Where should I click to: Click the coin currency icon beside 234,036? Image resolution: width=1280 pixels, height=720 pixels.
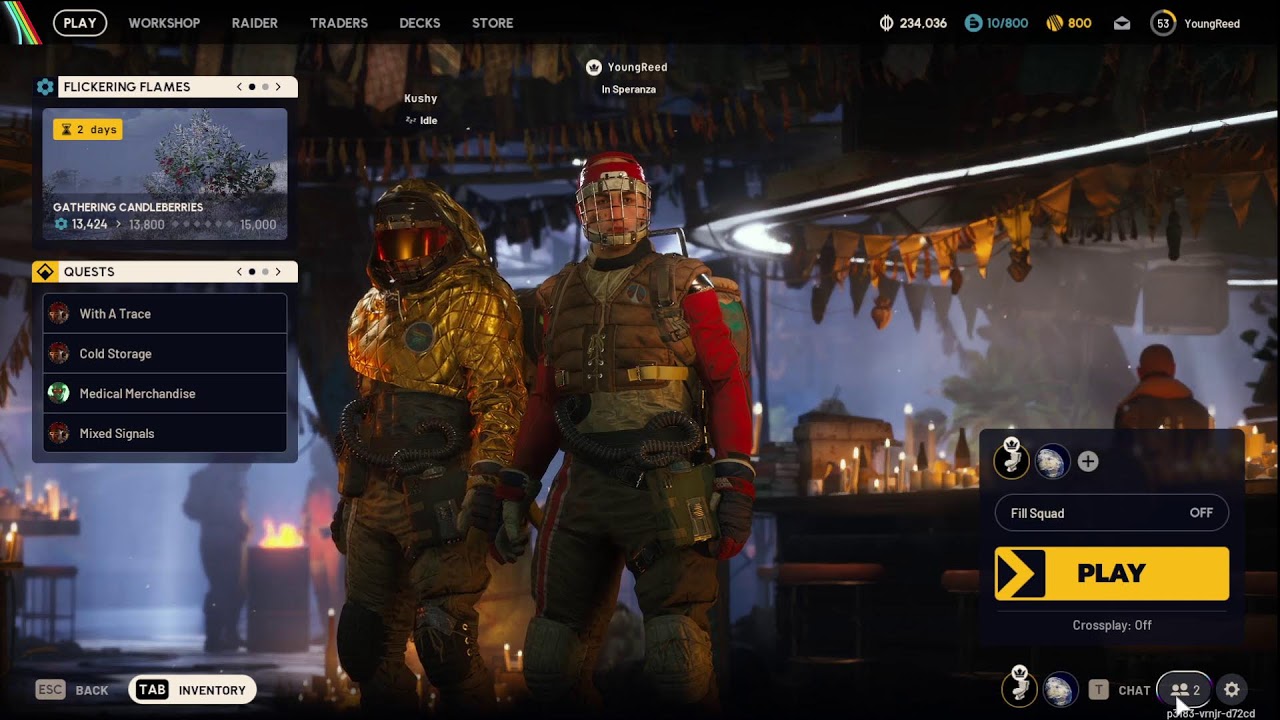point(886,23)
